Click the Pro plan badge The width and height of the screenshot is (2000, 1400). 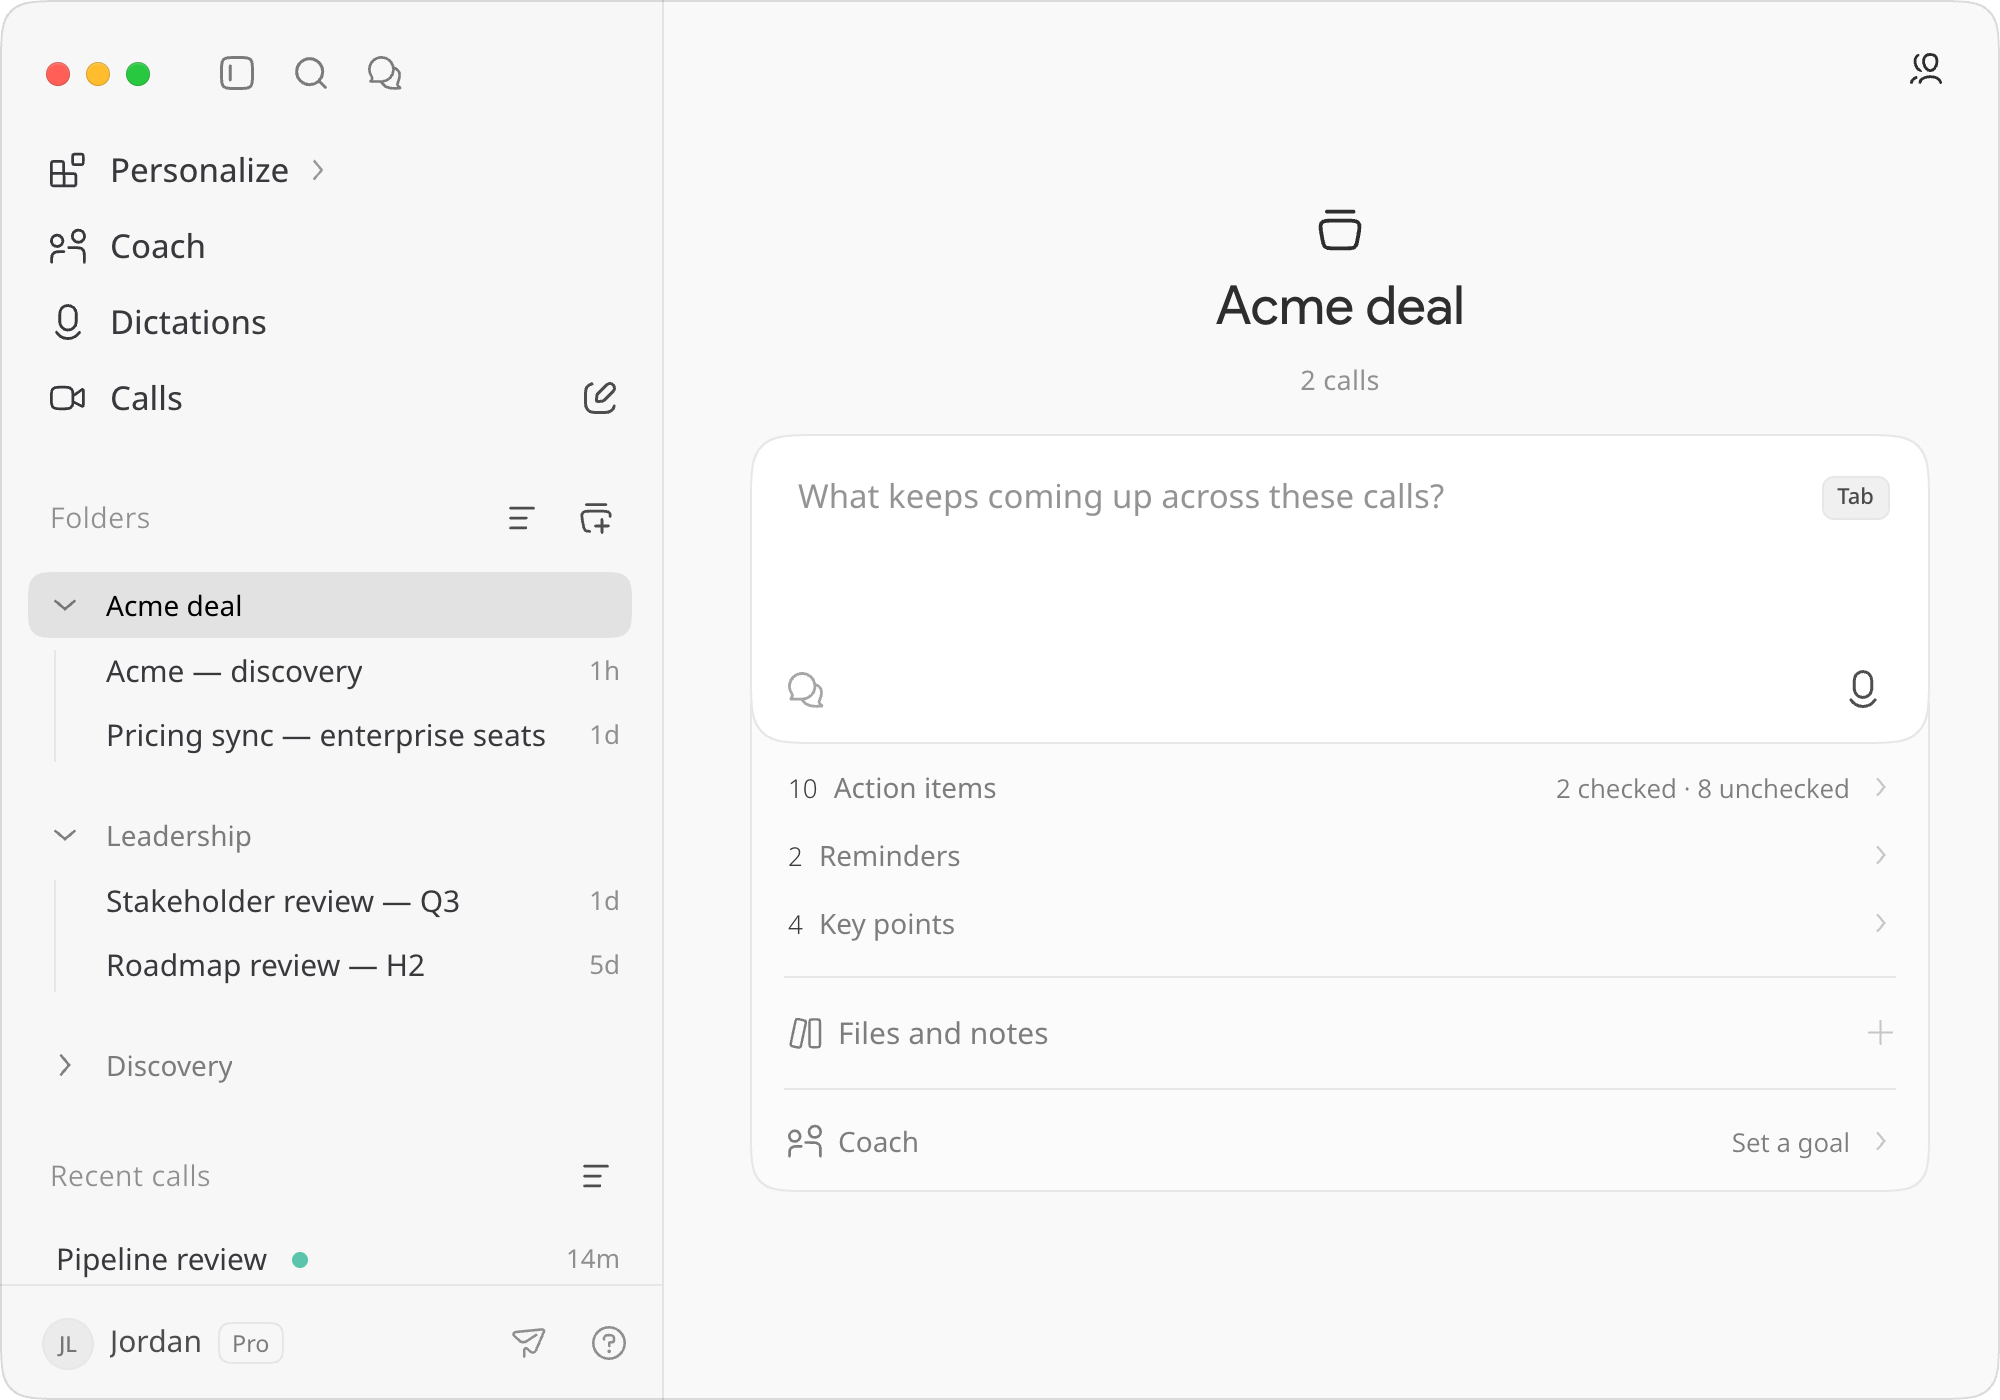[x=251, y=1343]
